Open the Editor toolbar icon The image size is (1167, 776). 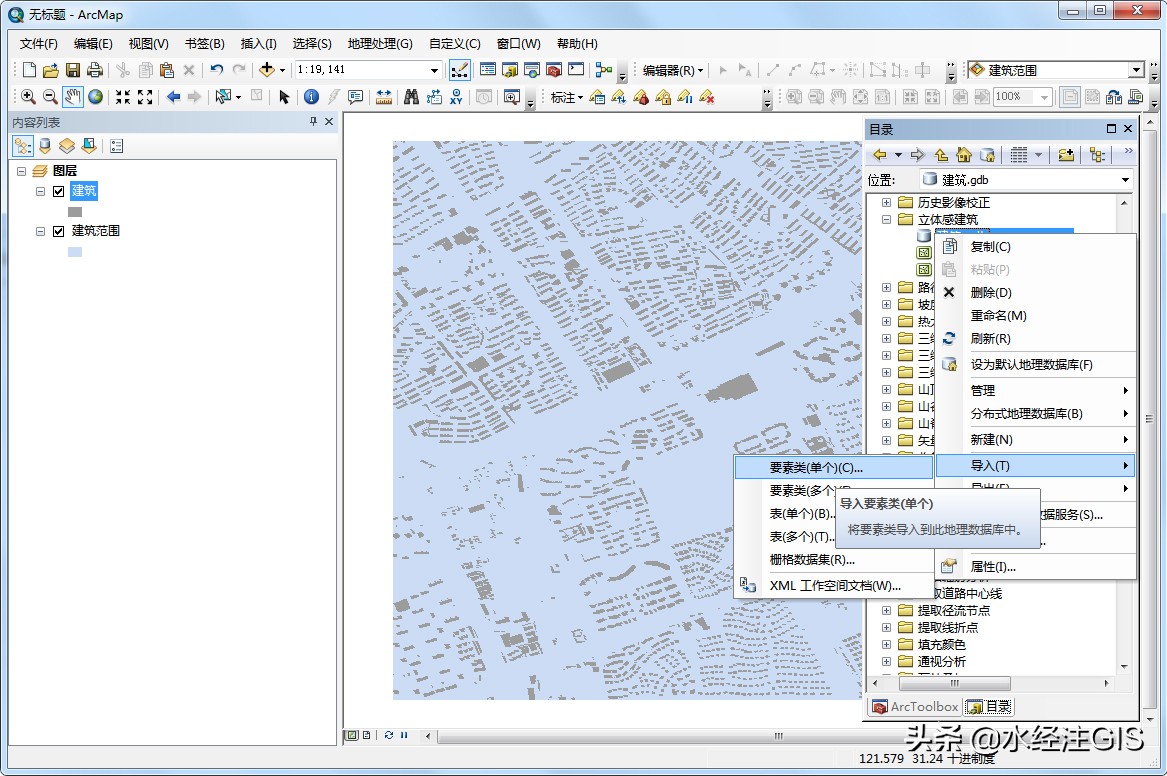click(459, 70)
